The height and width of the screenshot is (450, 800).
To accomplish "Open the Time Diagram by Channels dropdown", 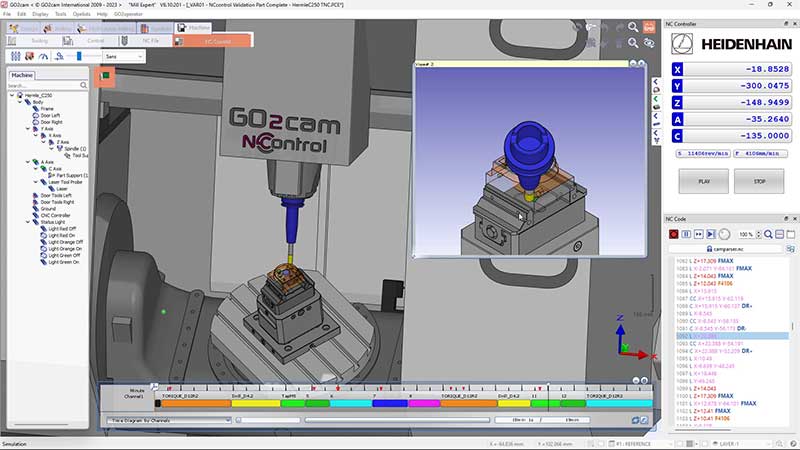I will tap(226, 420).
